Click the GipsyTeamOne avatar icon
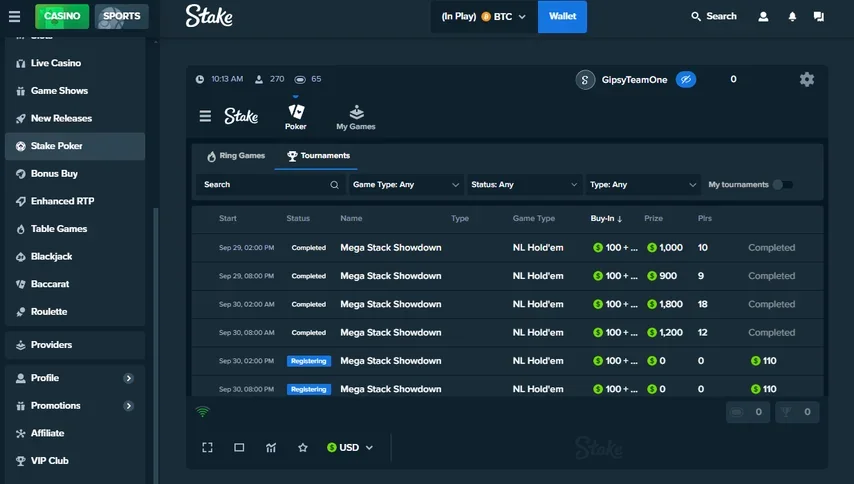Screen dimensions: 854x484 (x=585, y=80)
